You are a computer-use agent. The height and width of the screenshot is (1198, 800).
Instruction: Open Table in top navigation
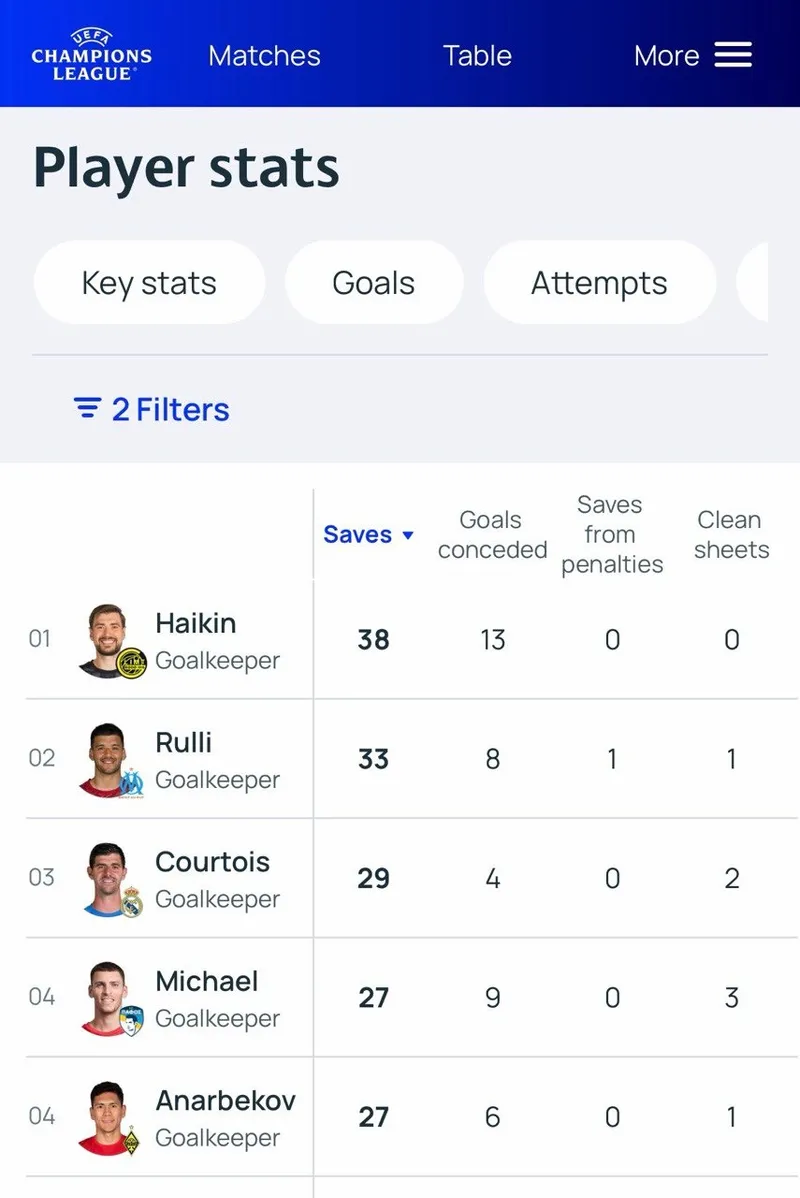(x=477, y=56)
